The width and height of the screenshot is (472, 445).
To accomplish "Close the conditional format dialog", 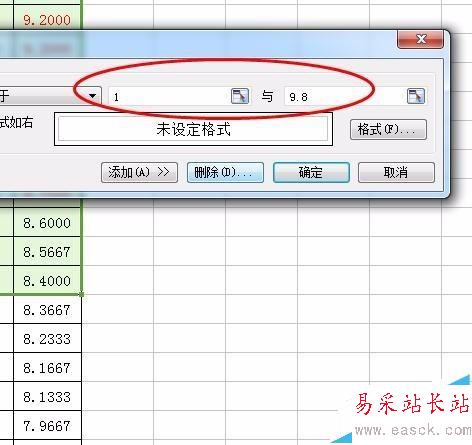I will (421, 39).
